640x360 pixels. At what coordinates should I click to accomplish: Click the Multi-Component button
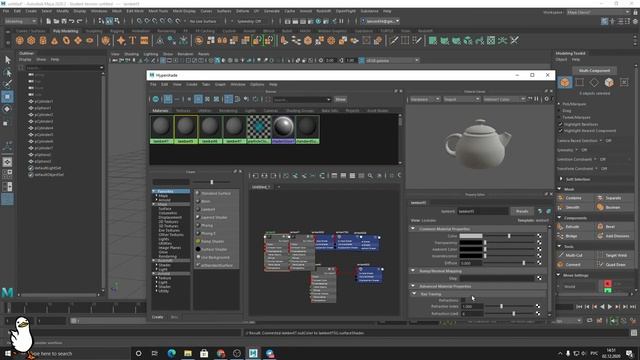pos(594,71)
